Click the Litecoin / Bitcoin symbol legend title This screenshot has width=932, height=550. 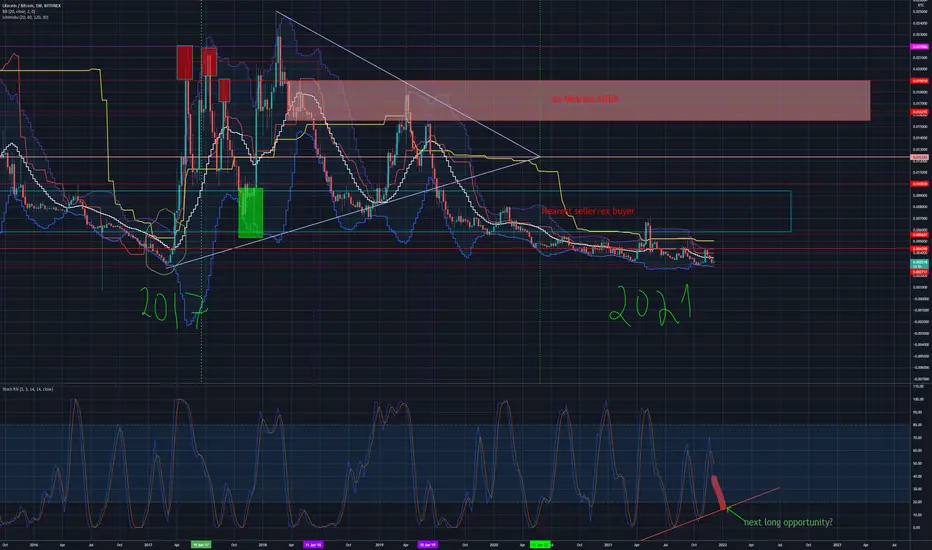pyautogui.click(x=32, y=5)
